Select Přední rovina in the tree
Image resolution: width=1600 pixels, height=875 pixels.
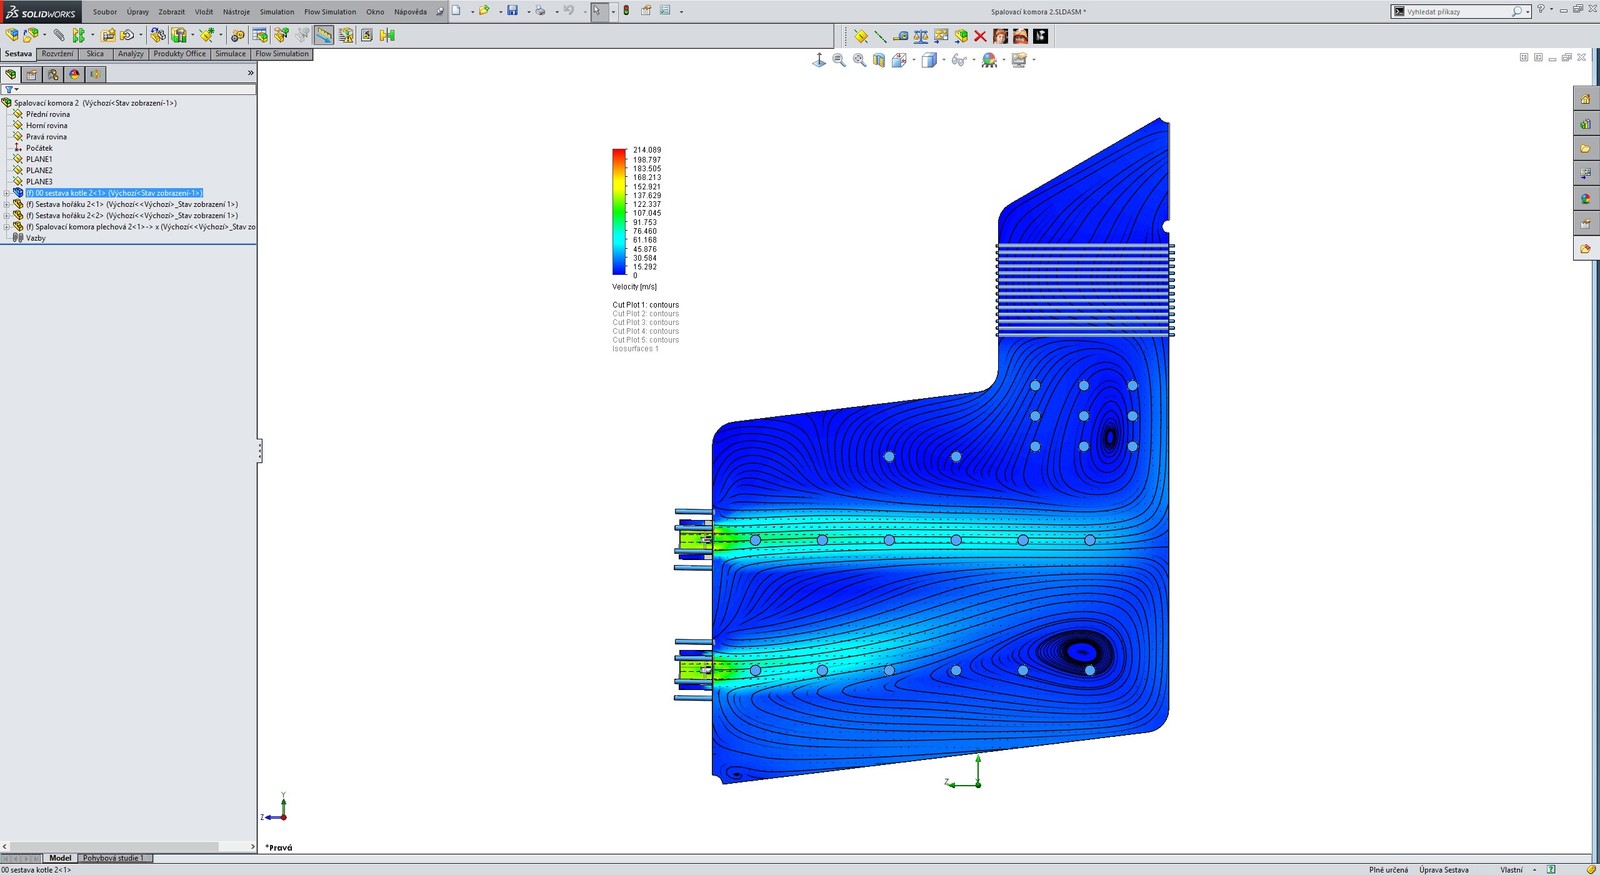(48, 114)
